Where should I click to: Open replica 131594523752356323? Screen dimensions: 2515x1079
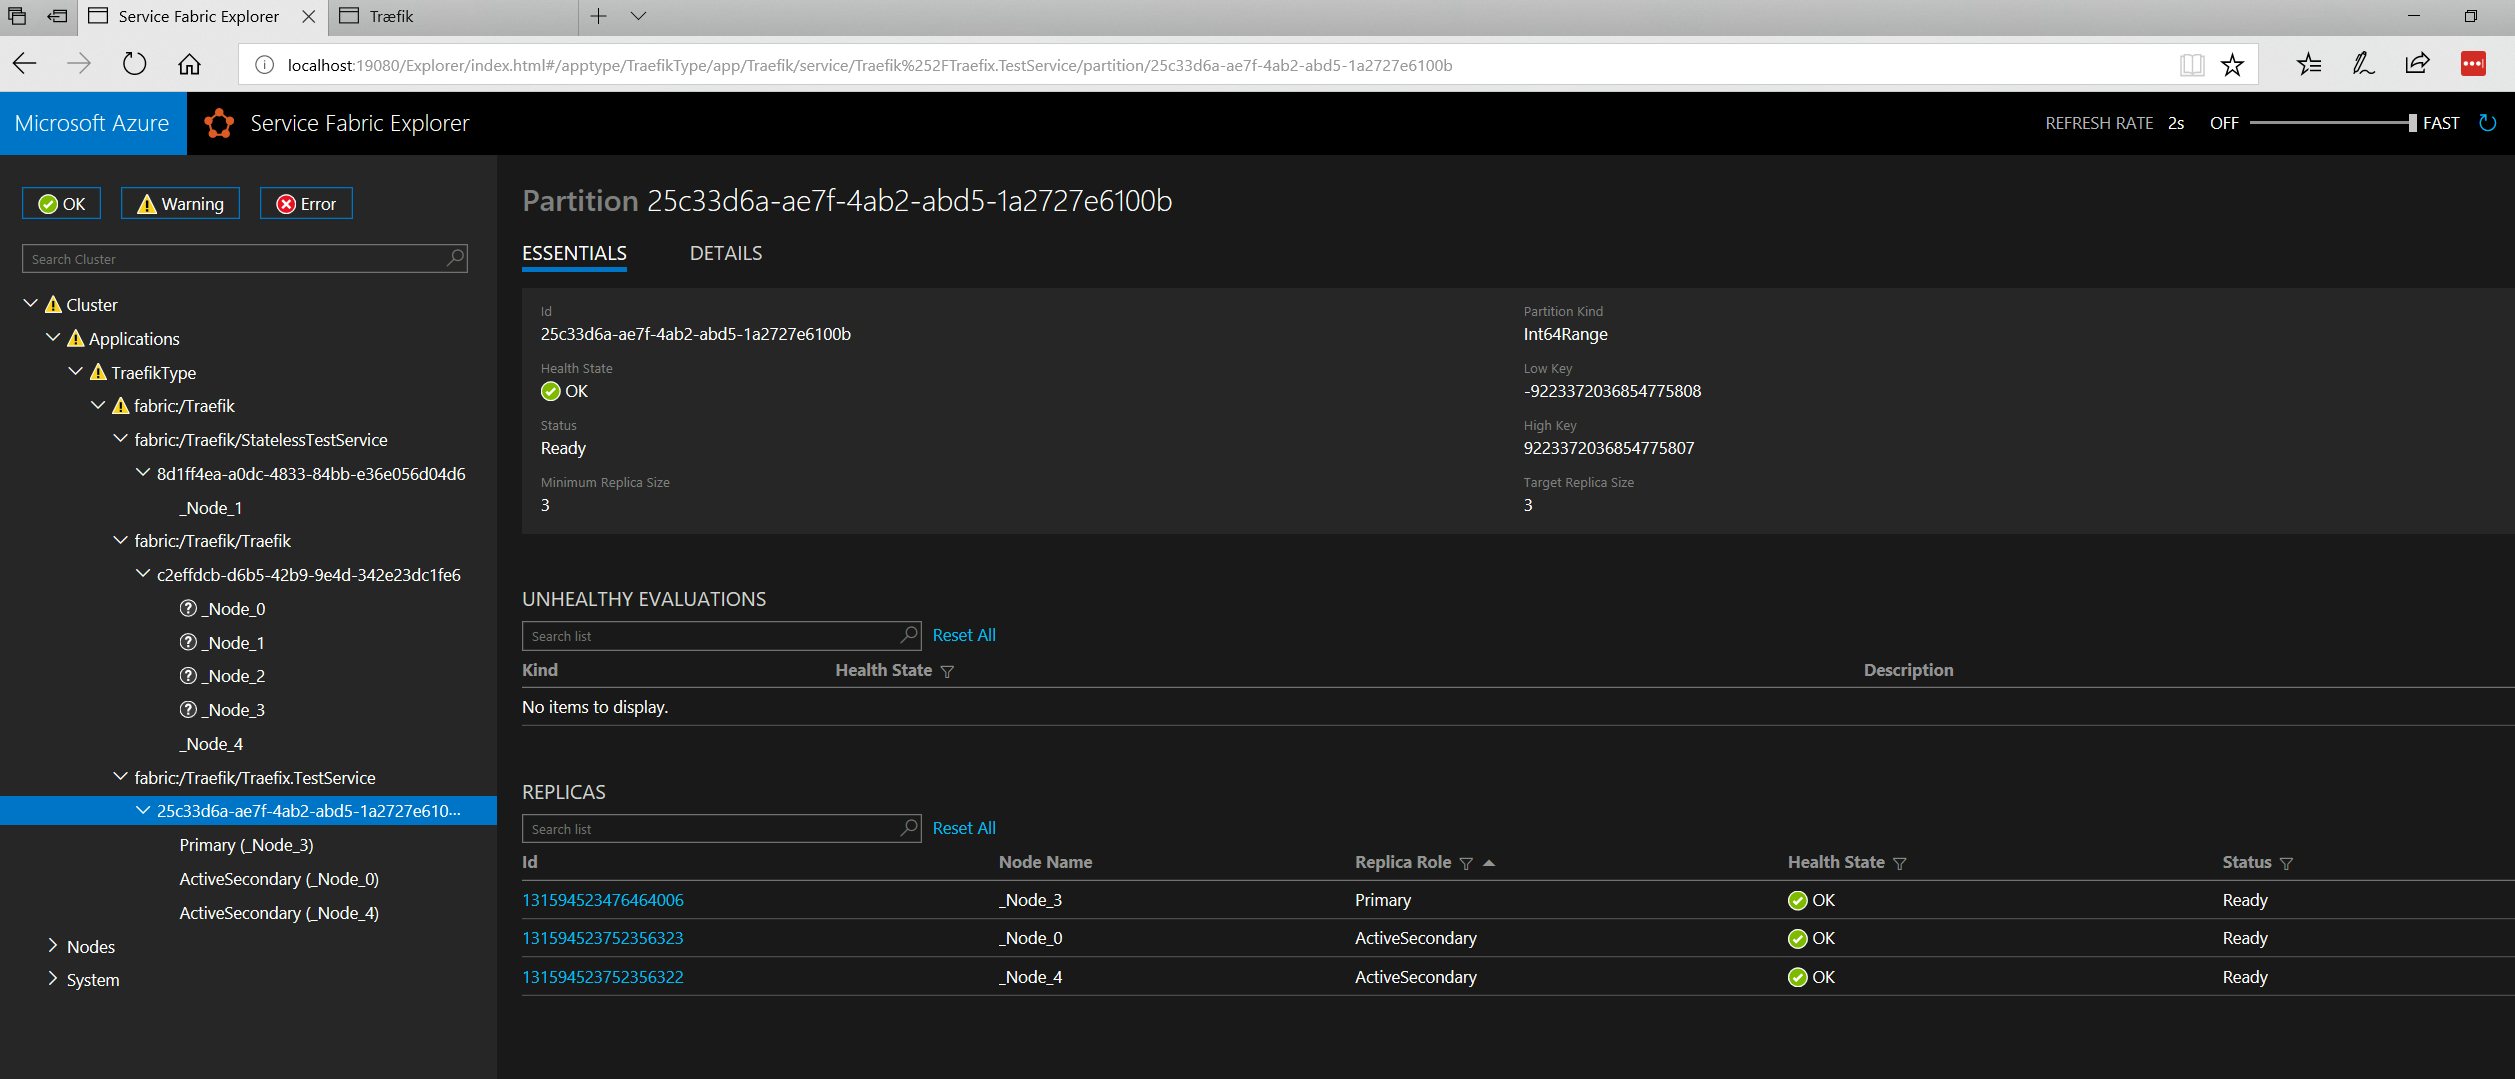[603, 938]
